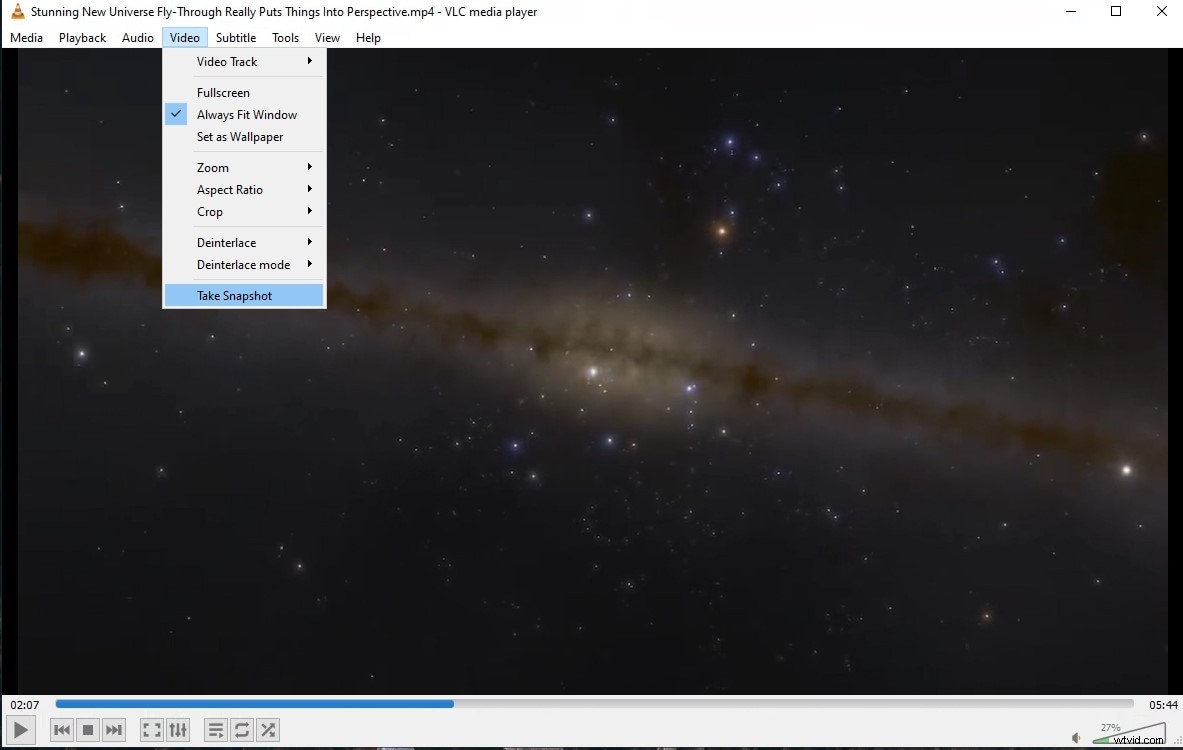Uncheck Always Fit Window option
Screen dimensions: 1183x750
[x=246, y=115]
